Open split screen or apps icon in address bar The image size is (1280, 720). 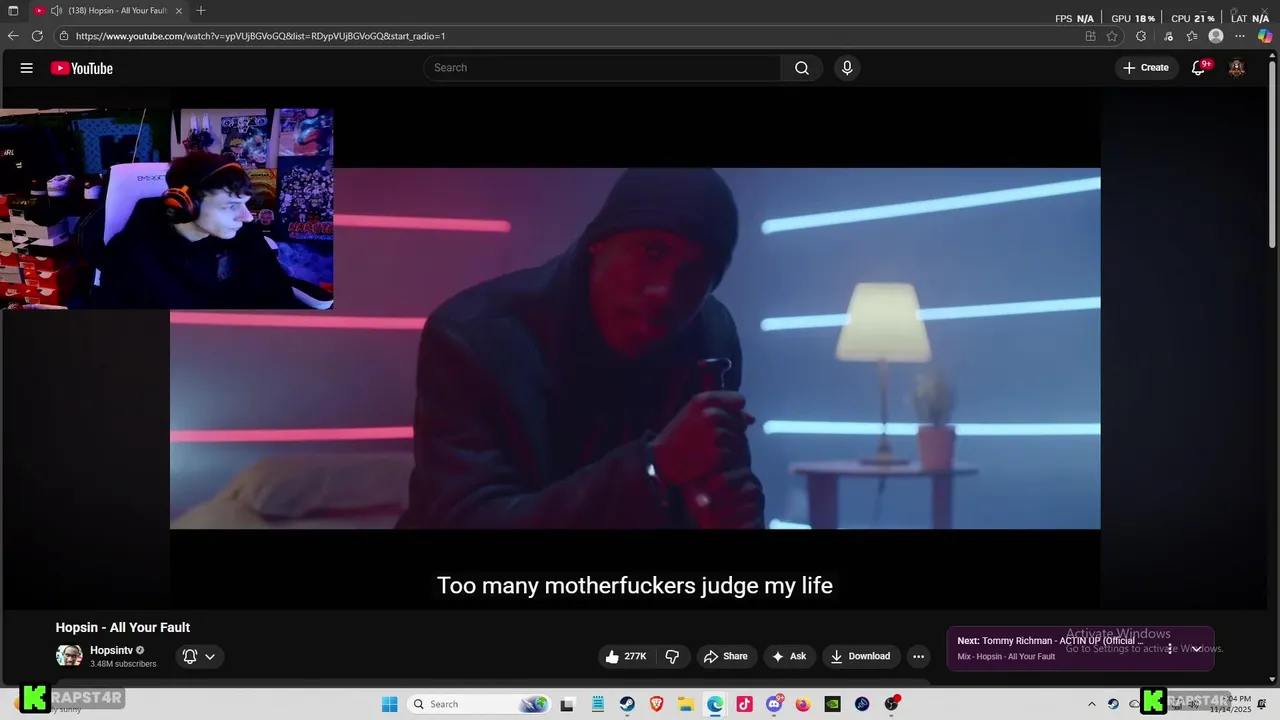tap(1090, 36)
